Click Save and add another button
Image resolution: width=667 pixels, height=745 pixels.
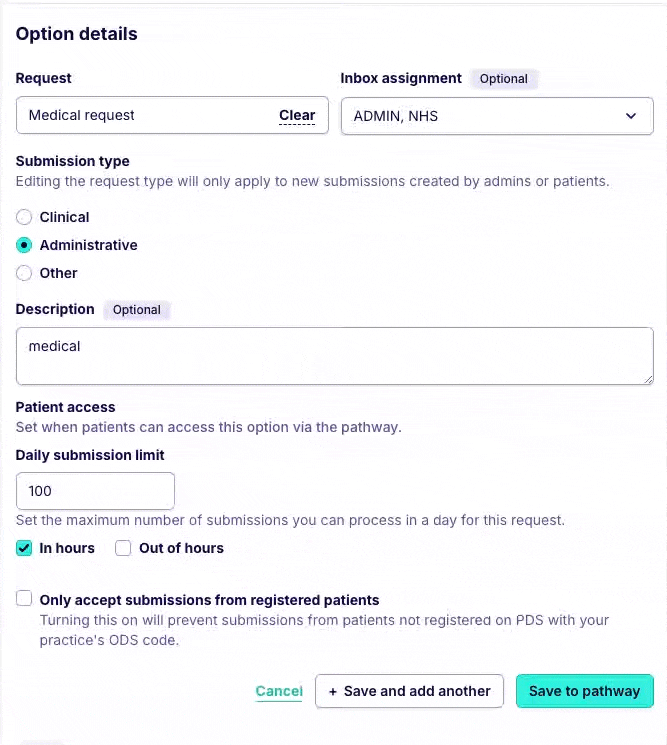click(409, 691)
